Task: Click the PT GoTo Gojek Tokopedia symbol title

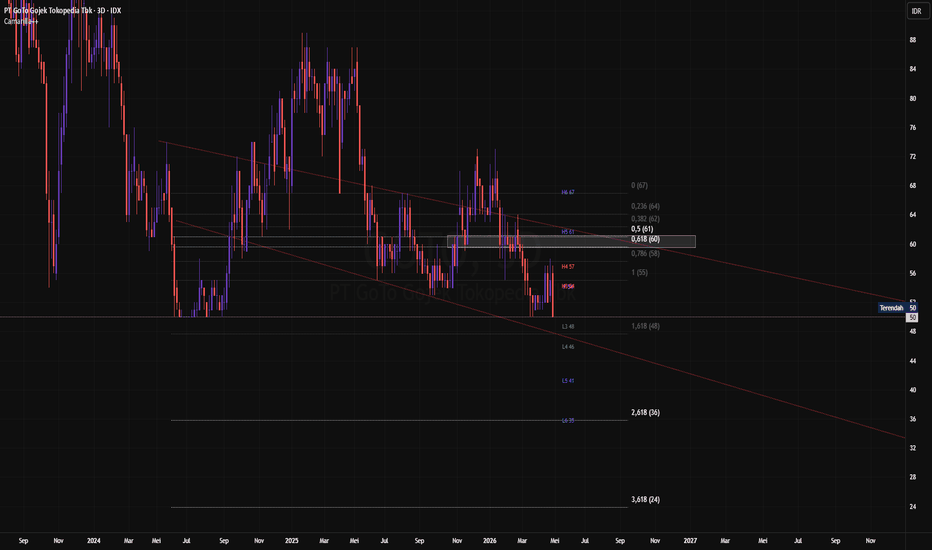Action: coord(62,11)
